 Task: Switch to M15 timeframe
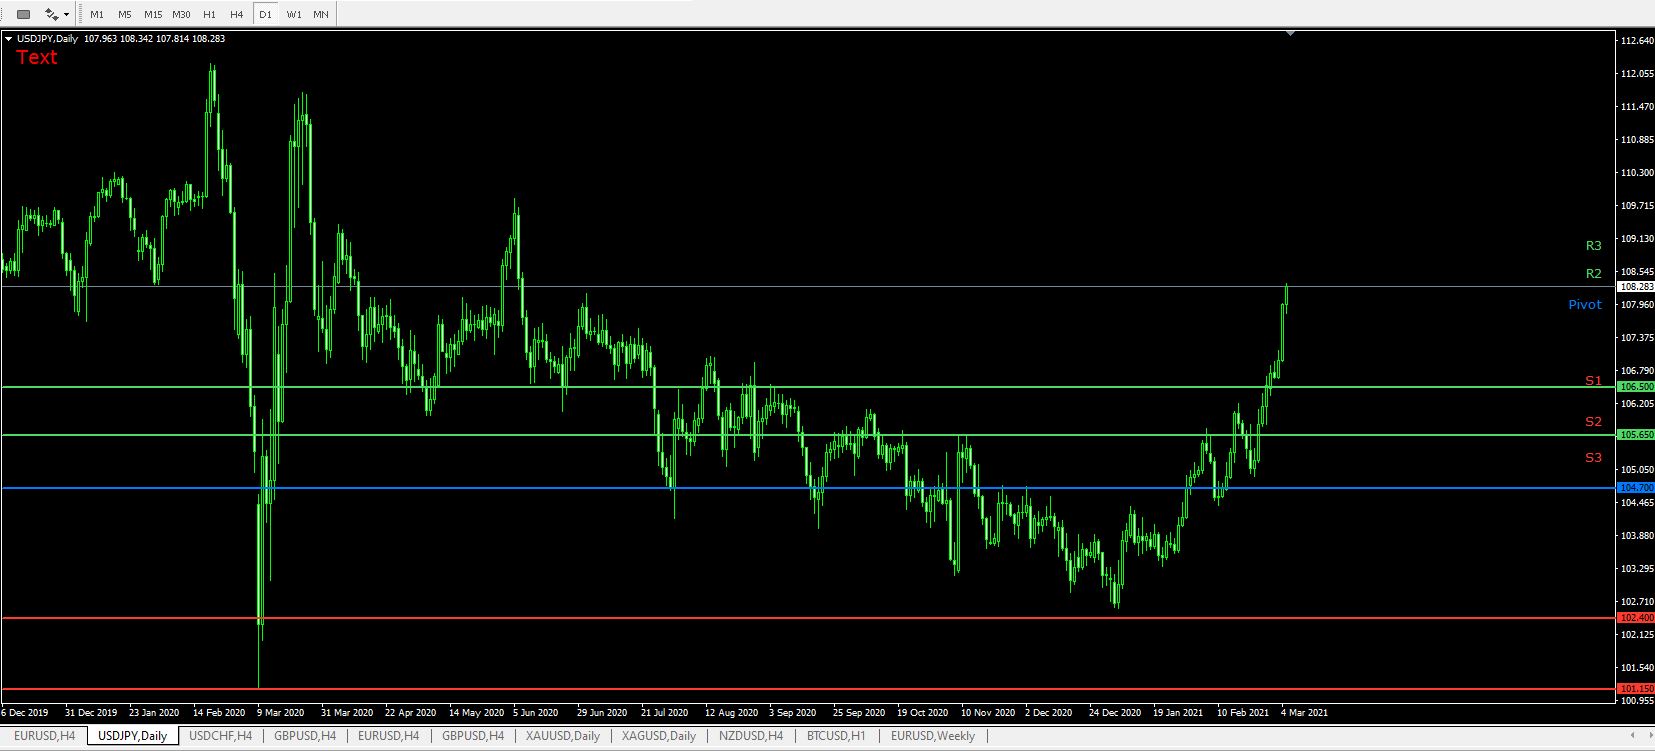[x=152, y=14]
